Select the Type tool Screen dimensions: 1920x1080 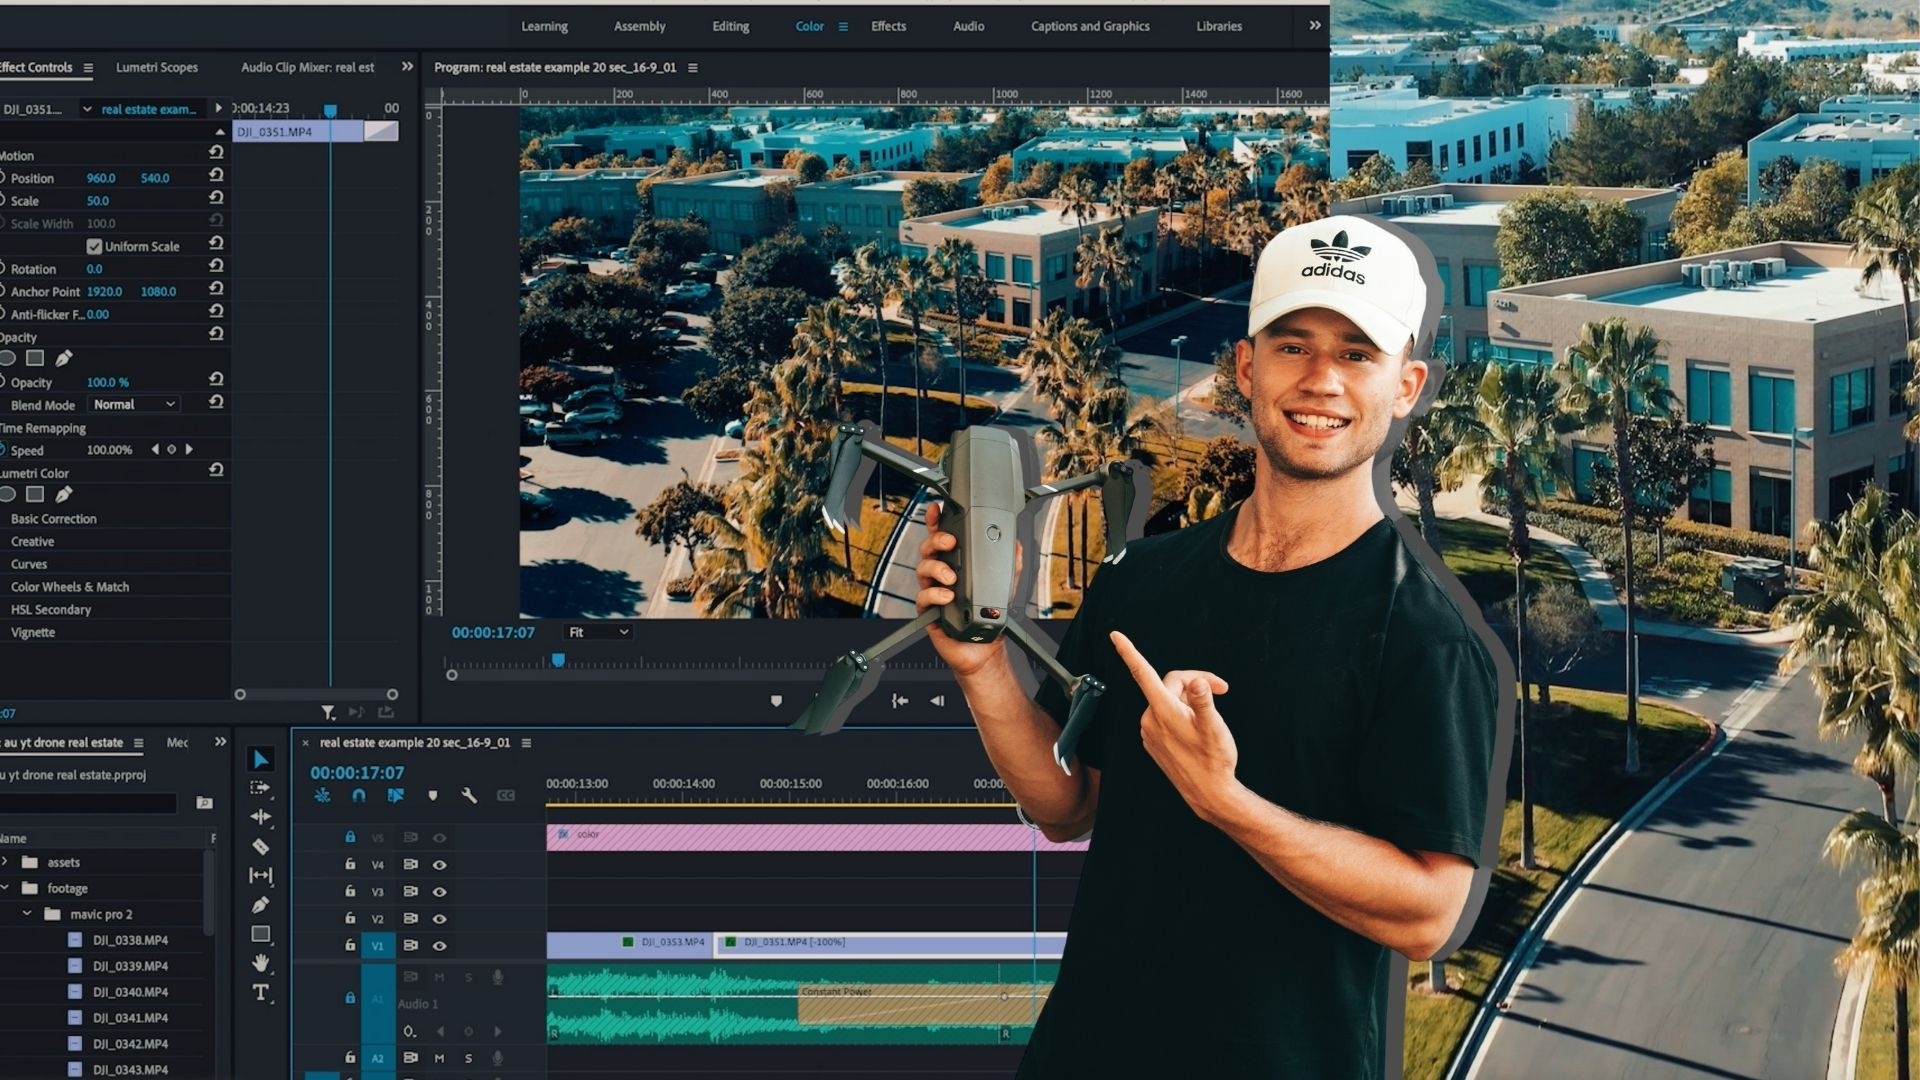[x=260, y=992]
